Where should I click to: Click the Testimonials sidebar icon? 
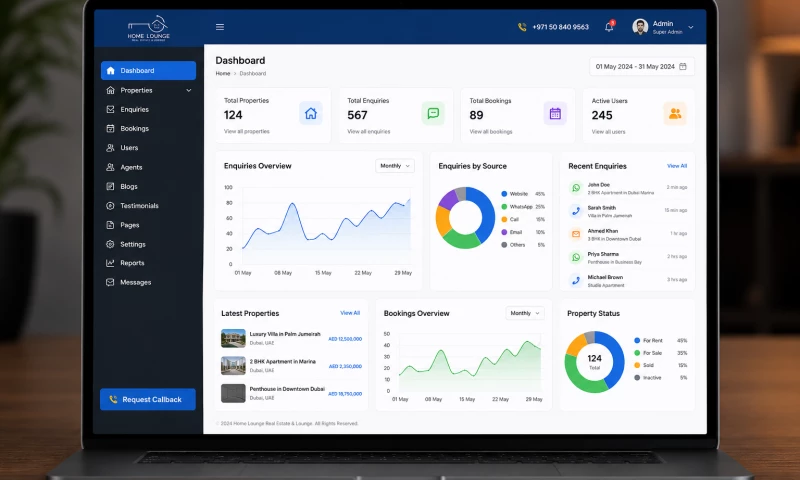110,206
